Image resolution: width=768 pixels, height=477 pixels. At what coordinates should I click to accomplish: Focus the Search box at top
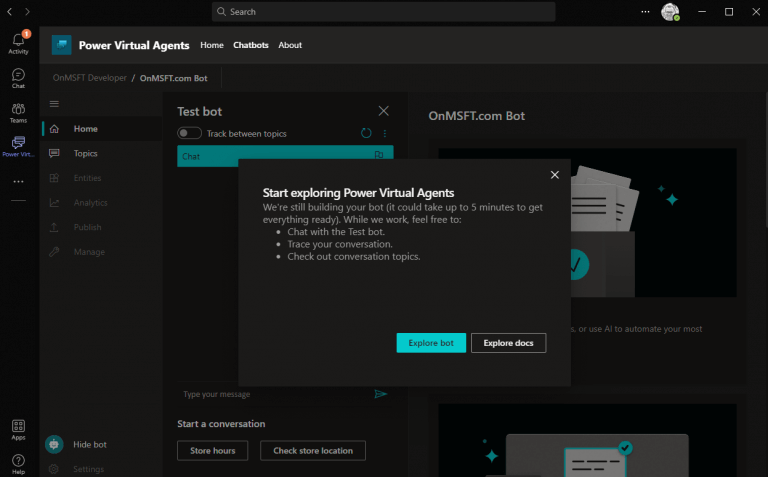tap(384, 12)
